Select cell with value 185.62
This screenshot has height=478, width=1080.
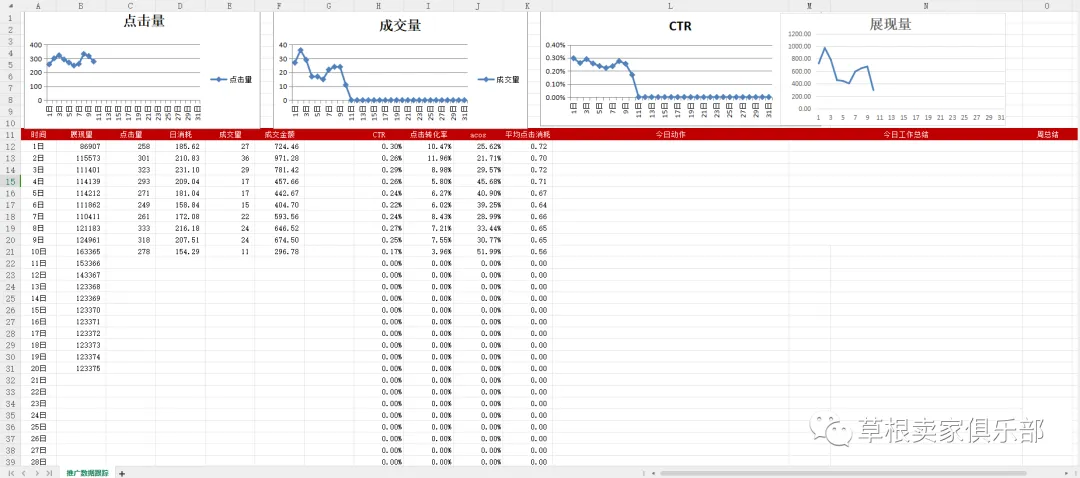tap(180, 147)
